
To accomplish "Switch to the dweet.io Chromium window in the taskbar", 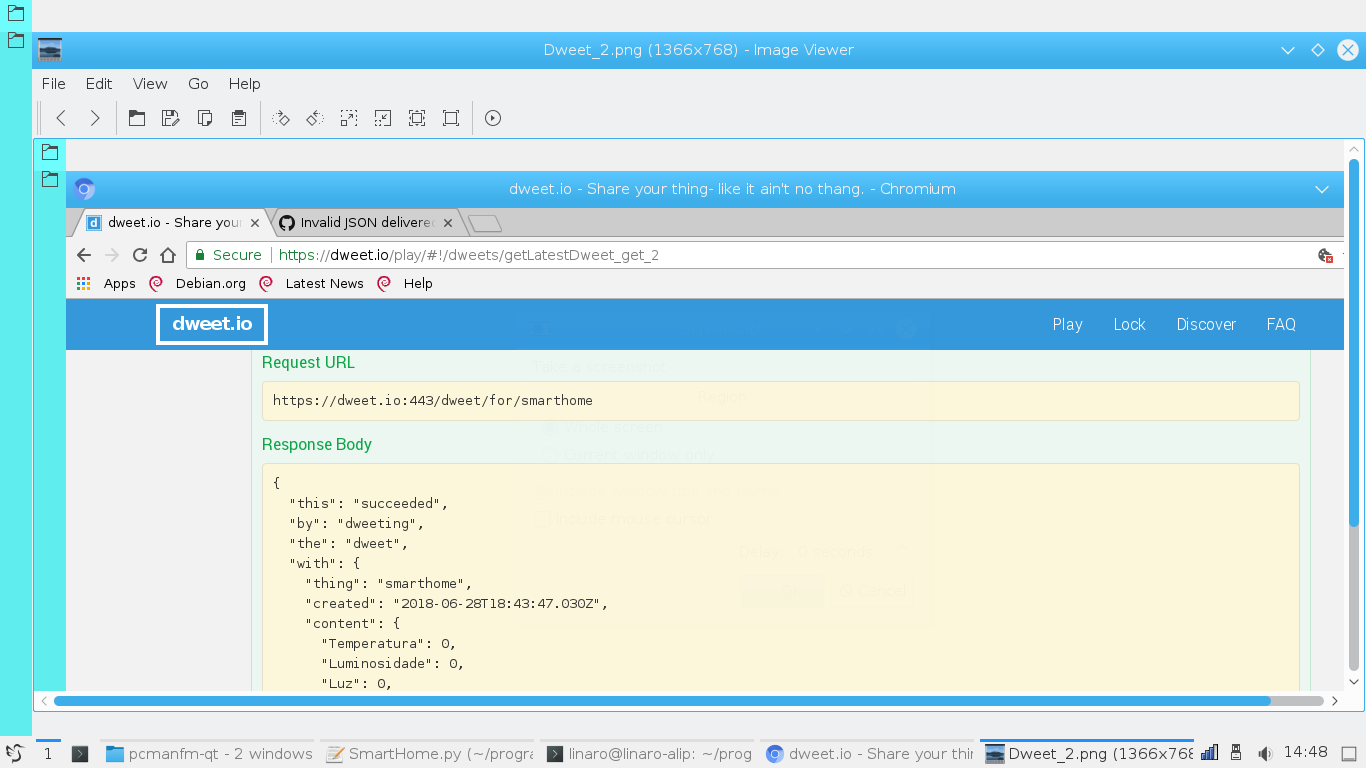I will 866,754.
